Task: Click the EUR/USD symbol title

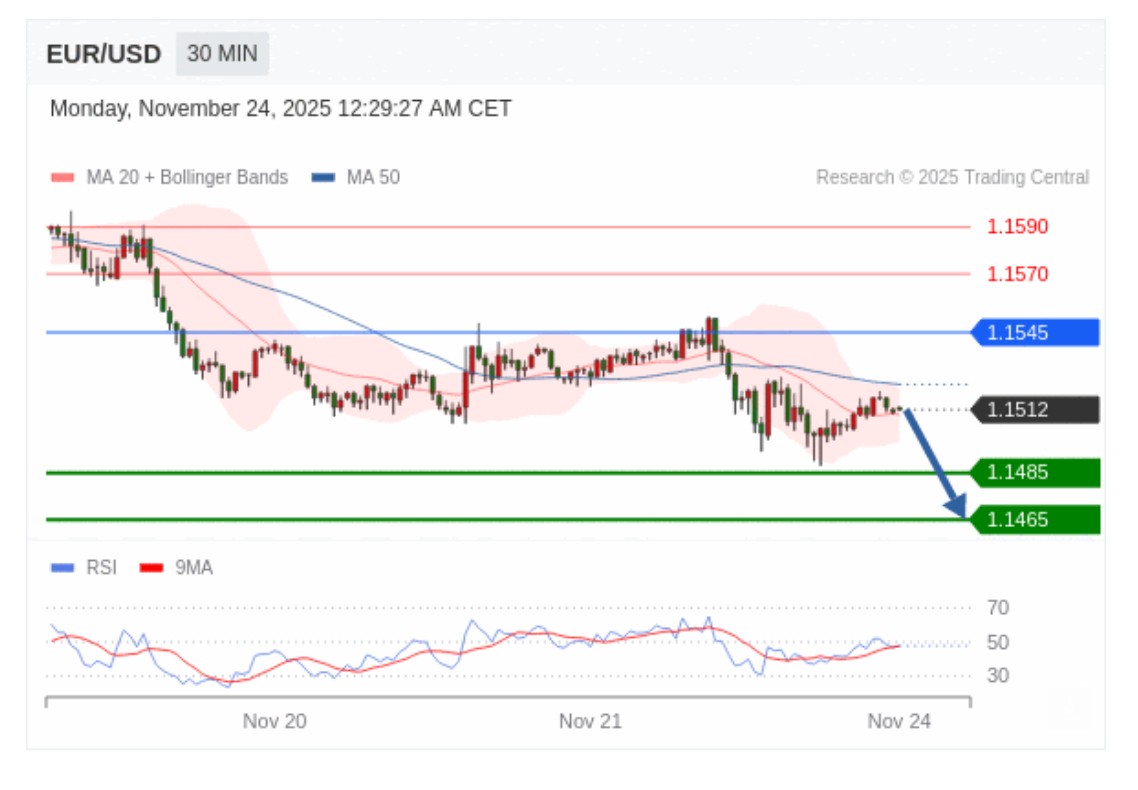Action: (104, 54)
